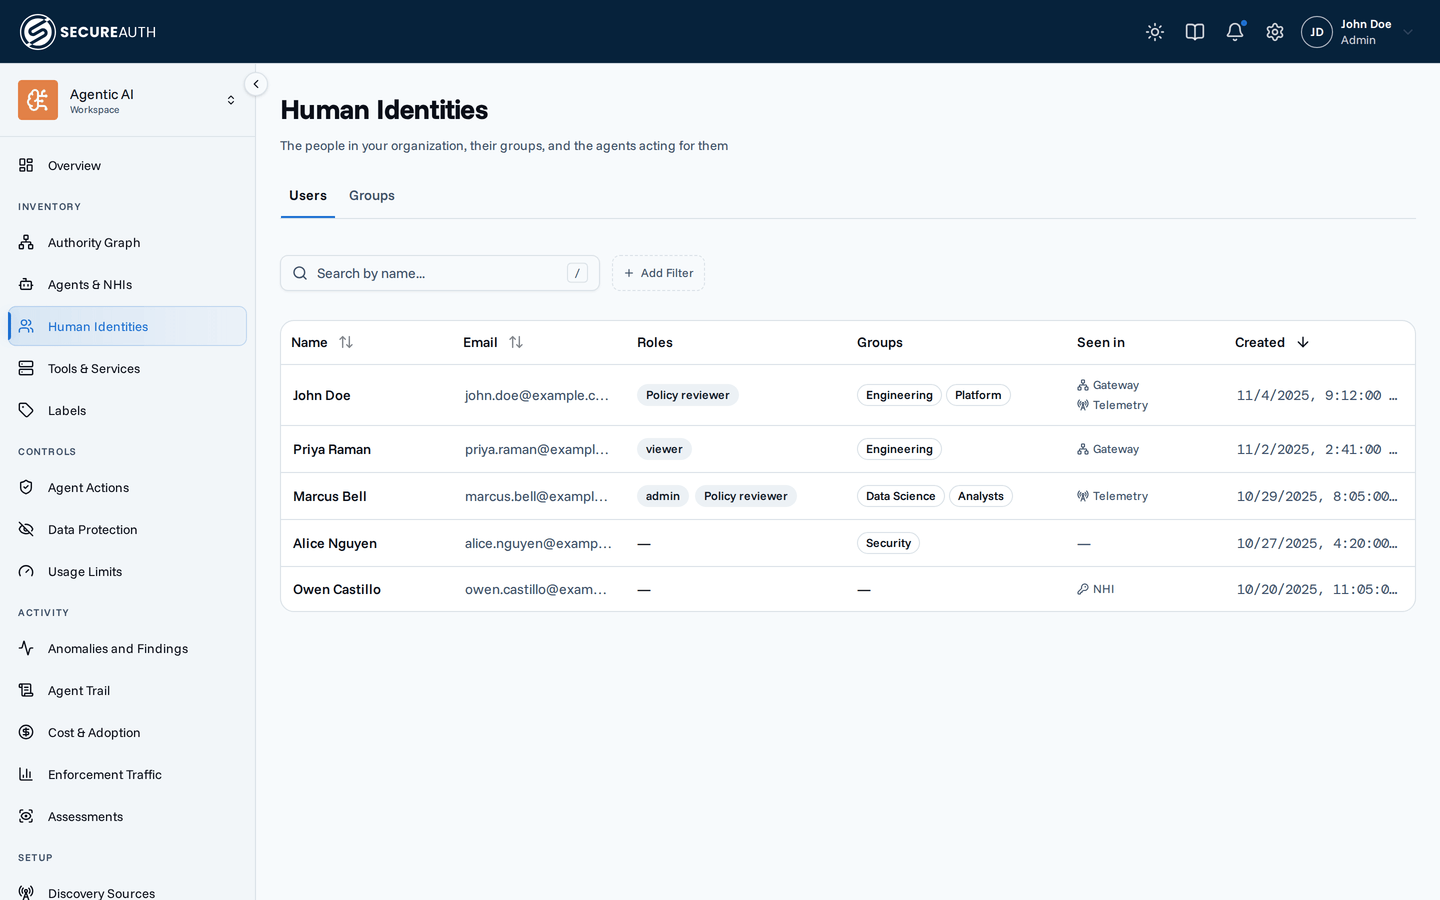Open Authority Graph in the sidebar
This screenshot has height=900, width=1440.
(x=127, y=243)
